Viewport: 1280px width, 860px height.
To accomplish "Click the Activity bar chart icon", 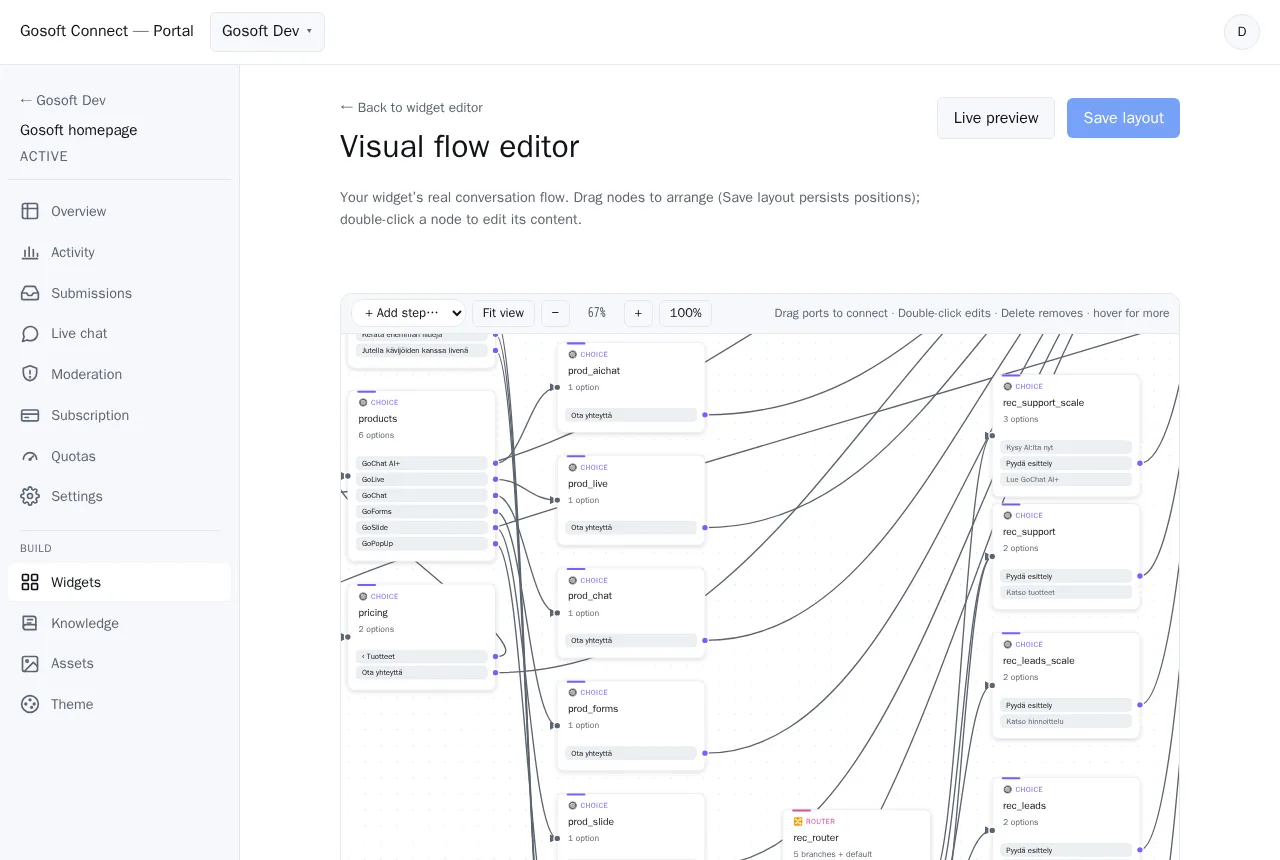I will click(30, 252).
